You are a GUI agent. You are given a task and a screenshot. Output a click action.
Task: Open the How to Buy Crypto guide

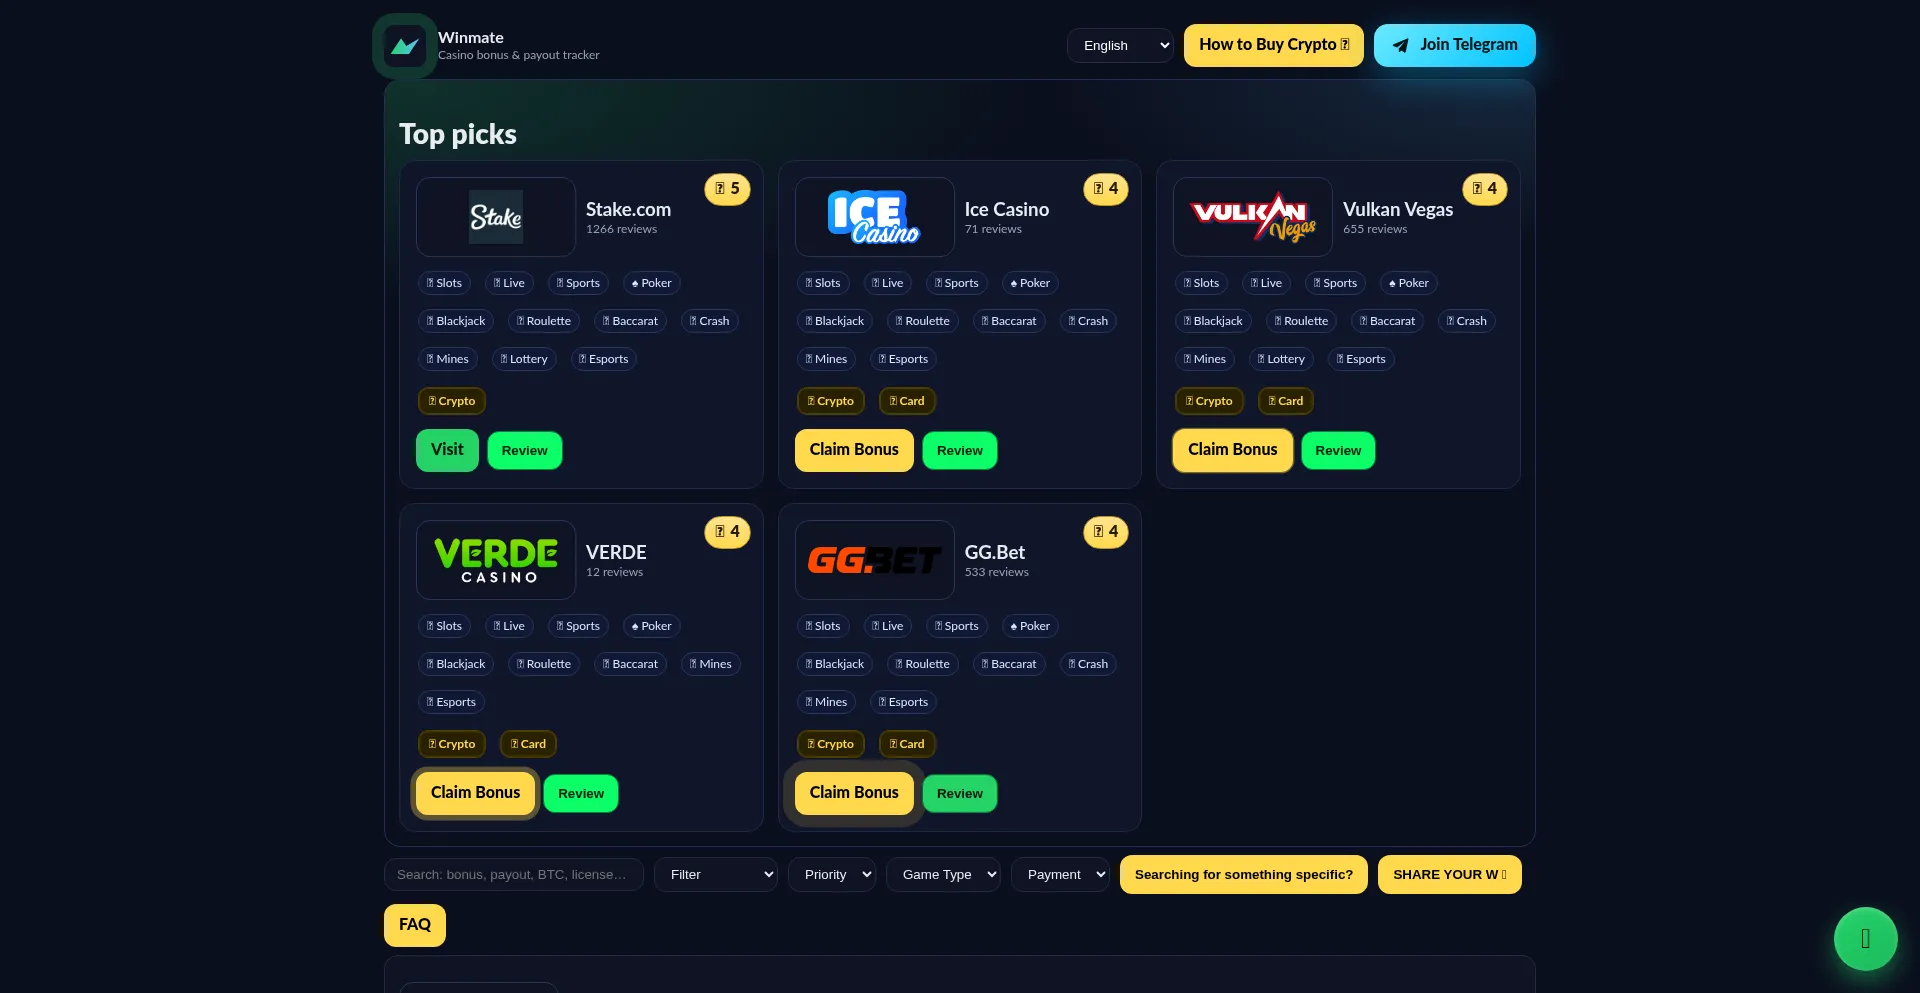click(1274, 45)
